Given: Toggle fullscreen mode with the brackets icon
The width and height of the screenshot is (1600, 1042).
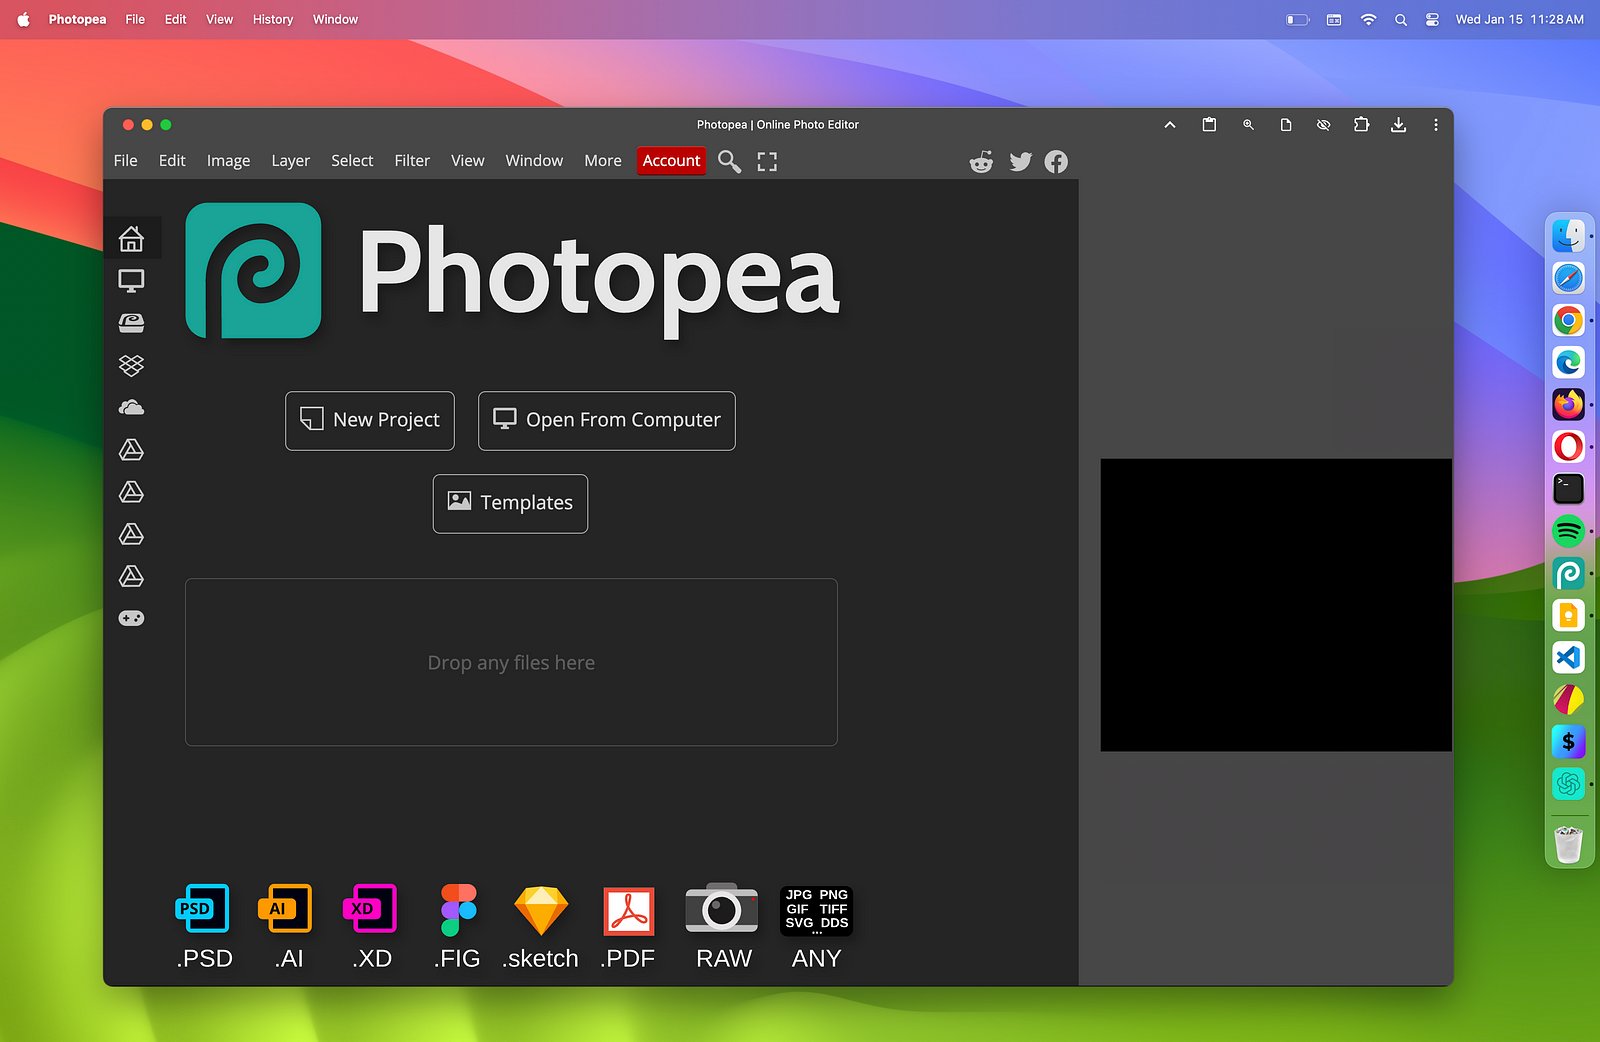Looking at the screenshot, I should click(767, 161).
